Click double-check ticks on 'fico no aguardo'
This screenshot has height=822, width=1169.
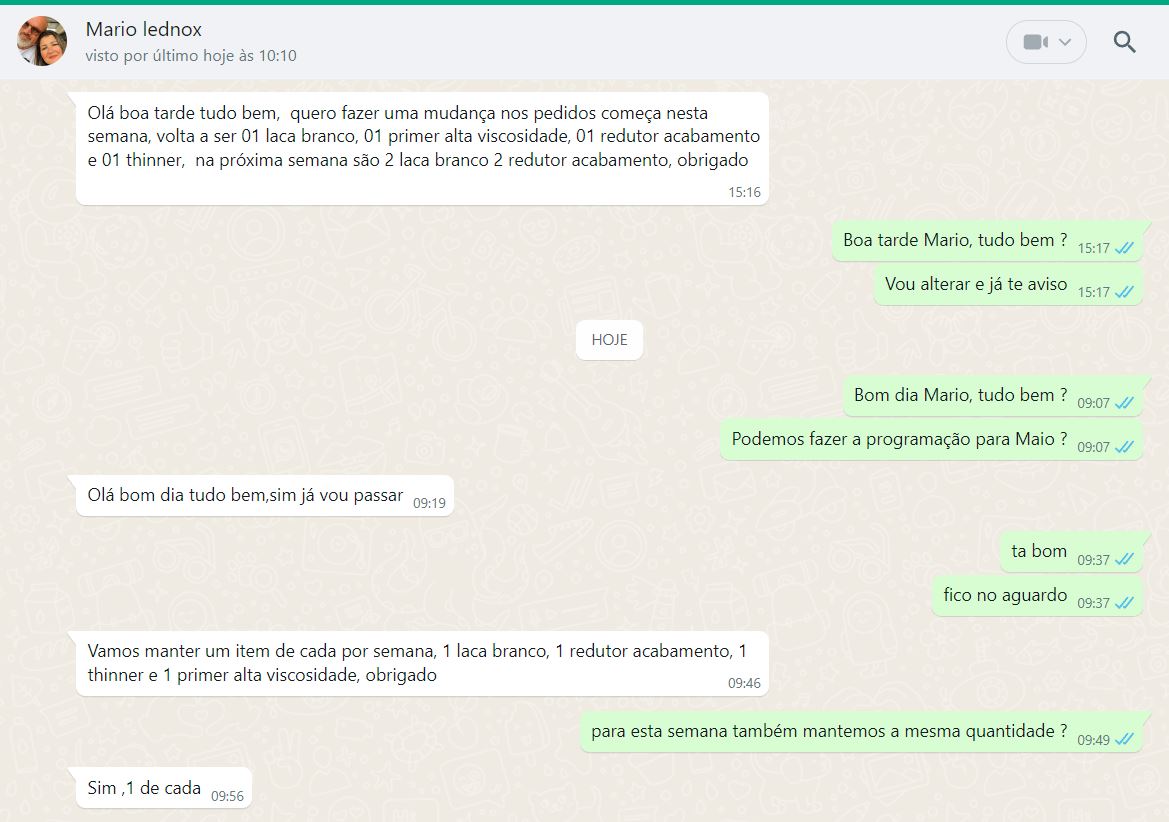pyautogui.click(x=1124, y=603)
